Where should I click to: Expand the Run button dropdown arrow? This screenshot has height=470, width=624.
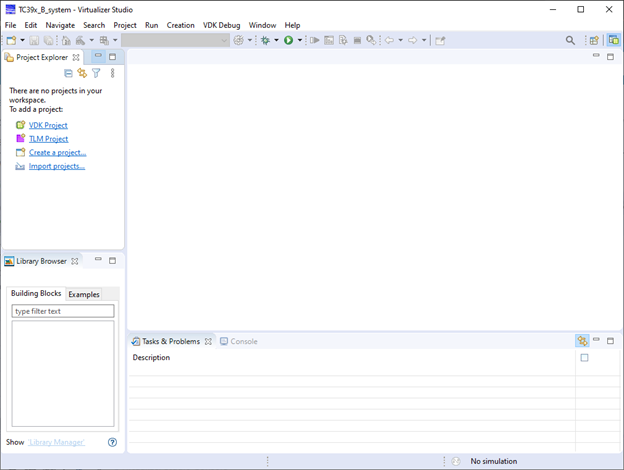tap(299, 41)
